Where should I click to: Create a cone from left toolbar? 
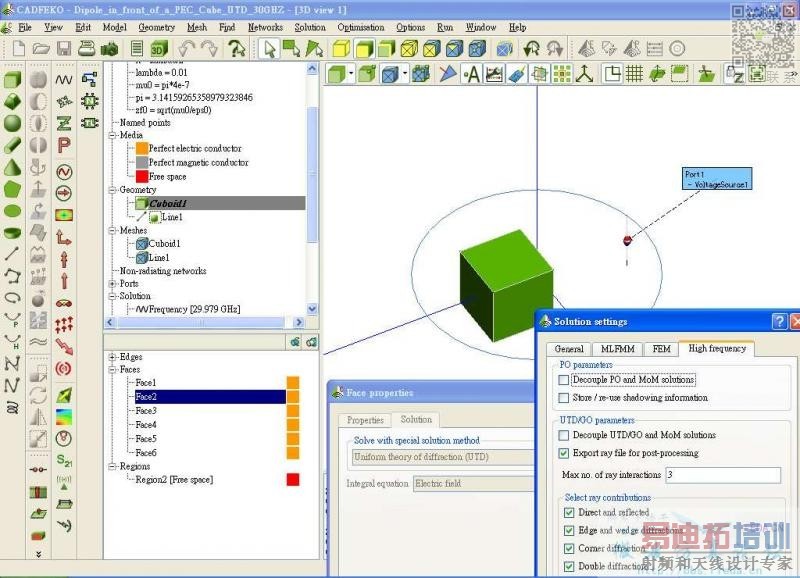tap(13, 167)
